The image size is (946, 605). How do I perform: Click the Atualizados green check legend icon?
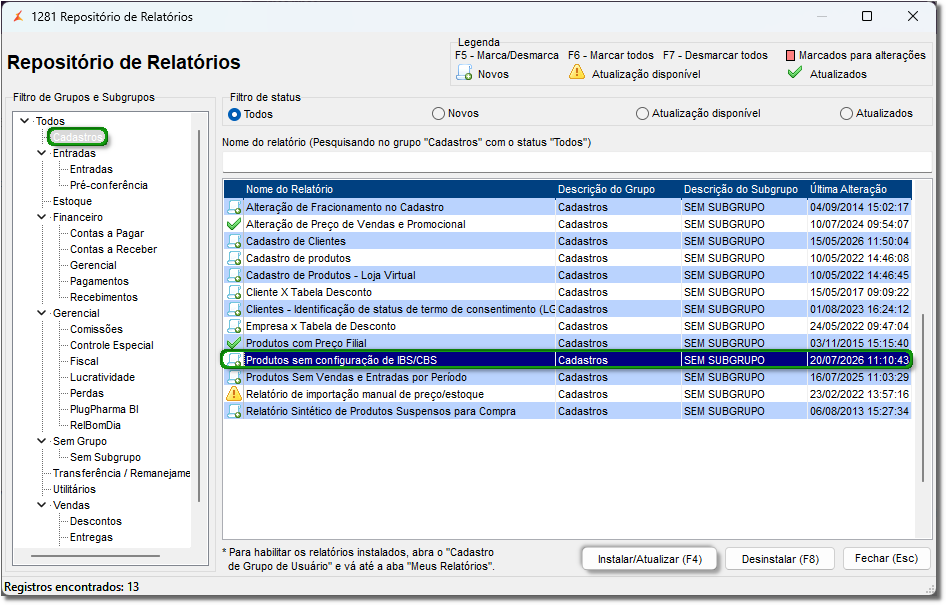pyautogui.click(x=795, y=73)
